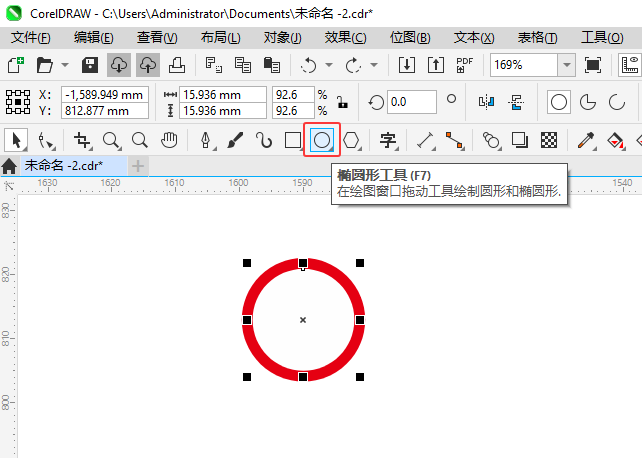Select the Rectangle tool
The width and height of the screenshot is (642, 458).
click(293, 140)
